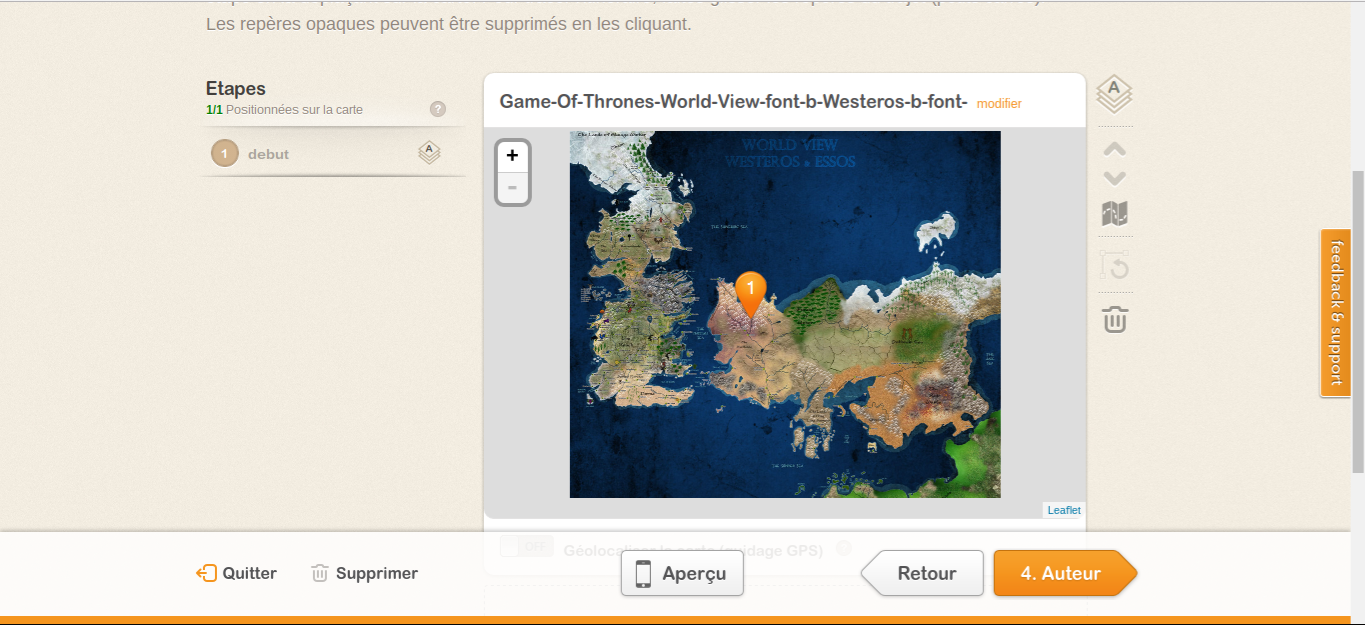The height and width of the screenshot is (625, 1365).
Task: Move step up with chevron arrow
Action: (x=1115, y=149)
